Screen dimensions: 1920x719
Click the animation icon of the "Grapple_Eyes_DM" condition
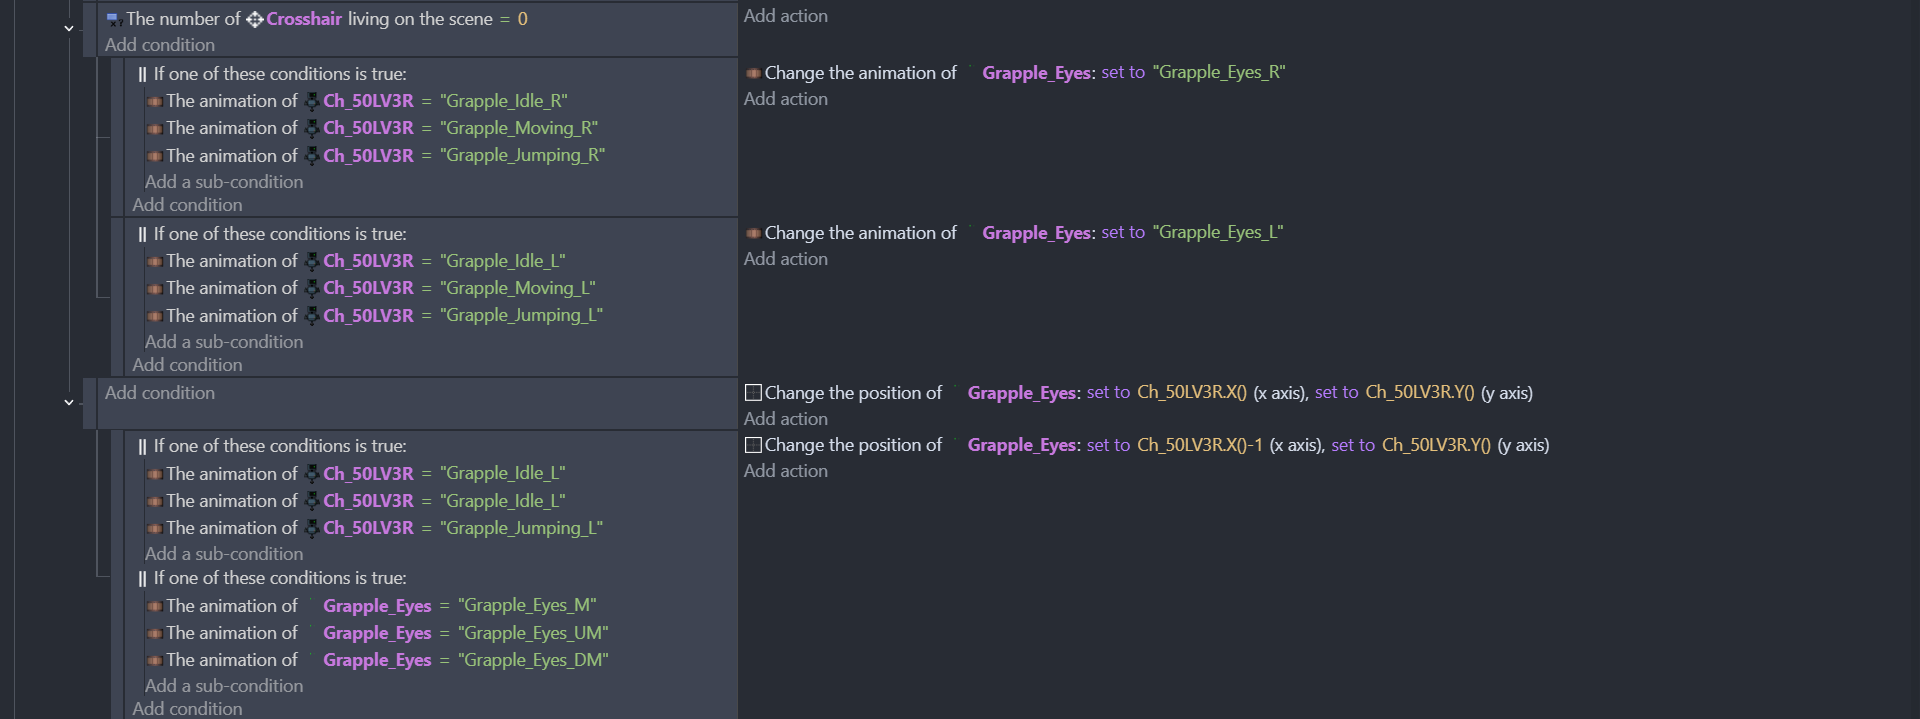click(x=155, y=660)
